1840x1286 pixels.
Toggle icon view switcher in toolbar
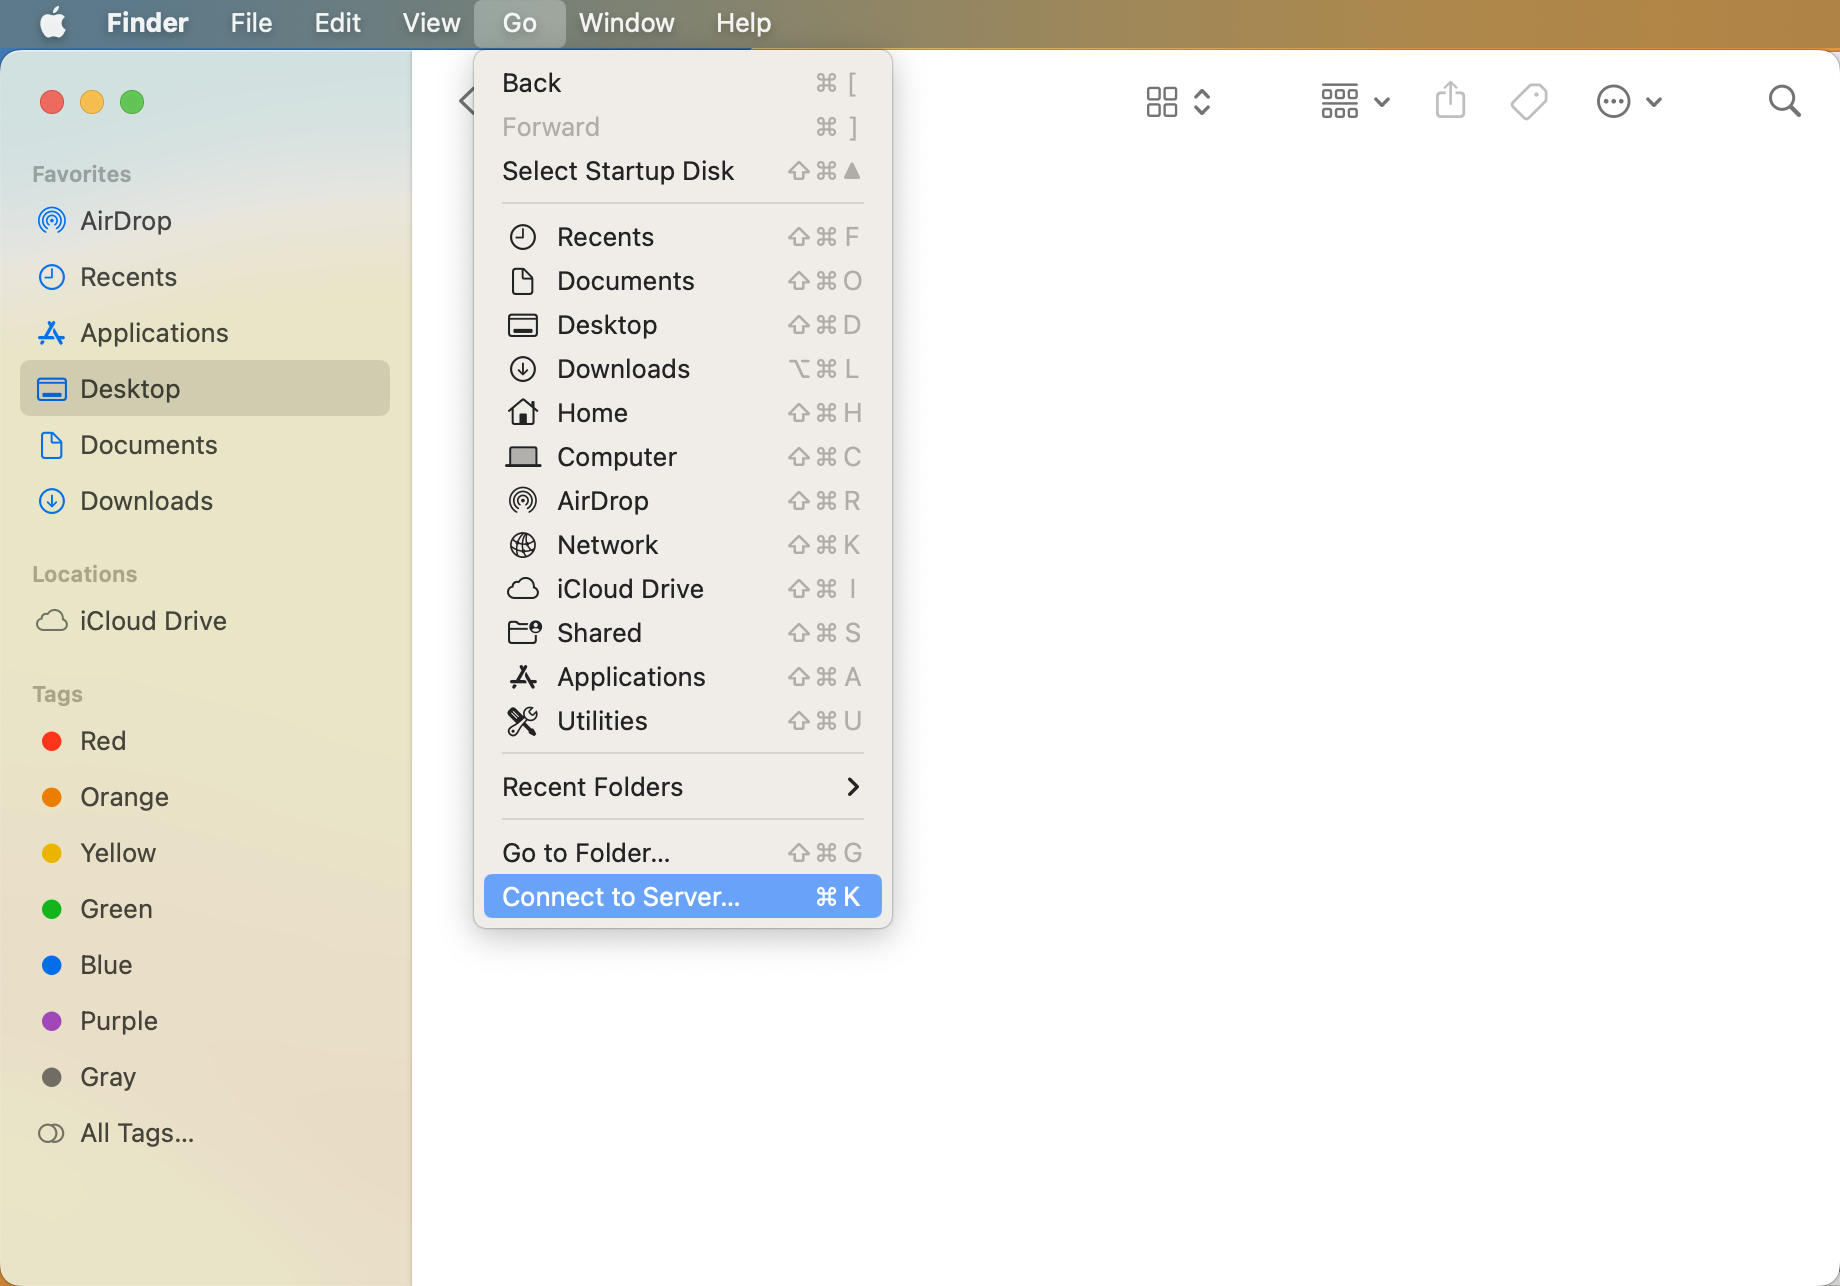pos(1178,101)
